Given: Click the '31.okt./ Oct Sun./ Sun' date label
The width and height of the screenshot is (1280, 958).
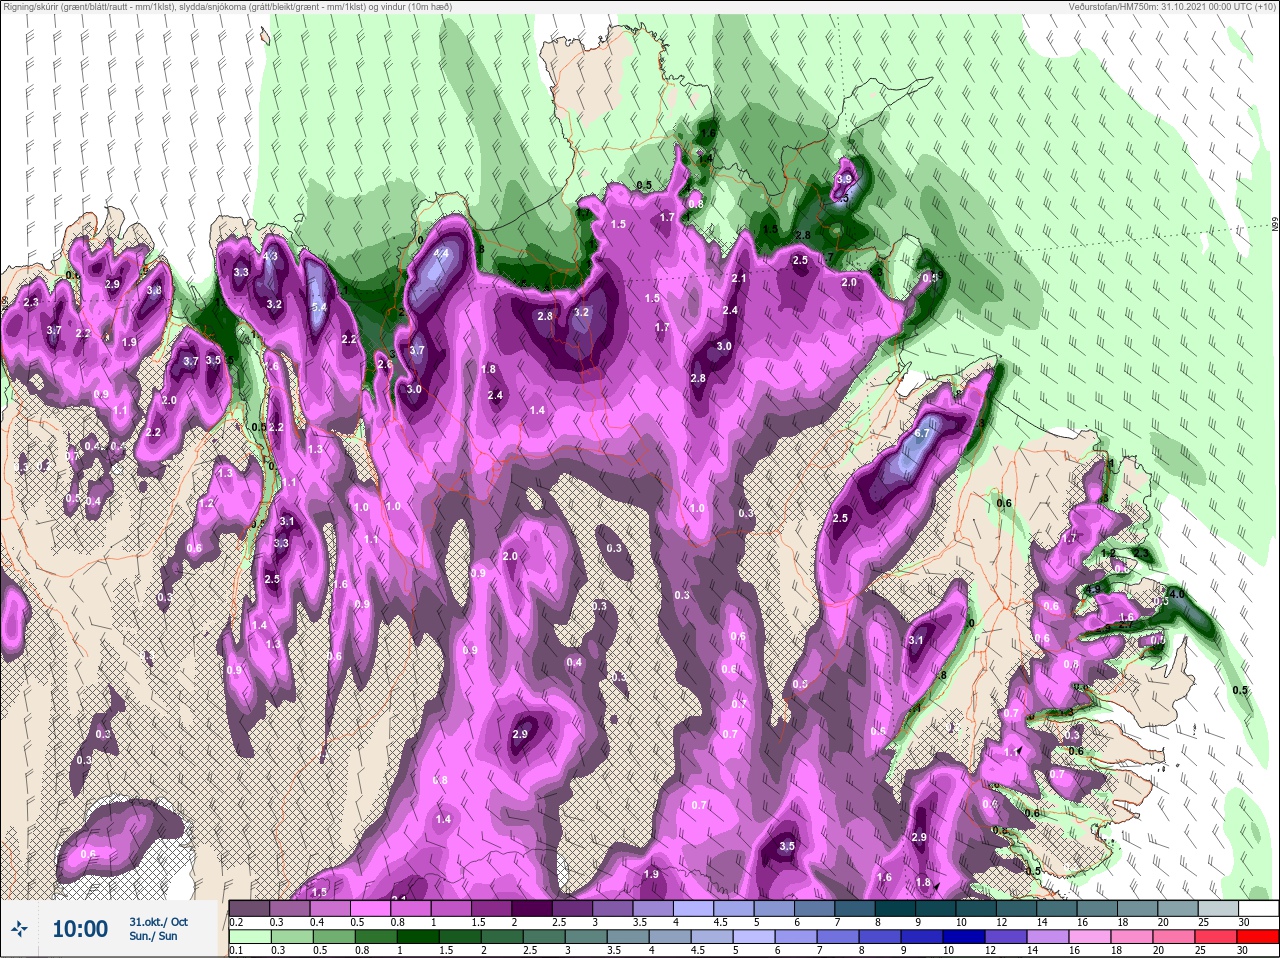Looking at the screenshot, I should (x=158, y=929).
